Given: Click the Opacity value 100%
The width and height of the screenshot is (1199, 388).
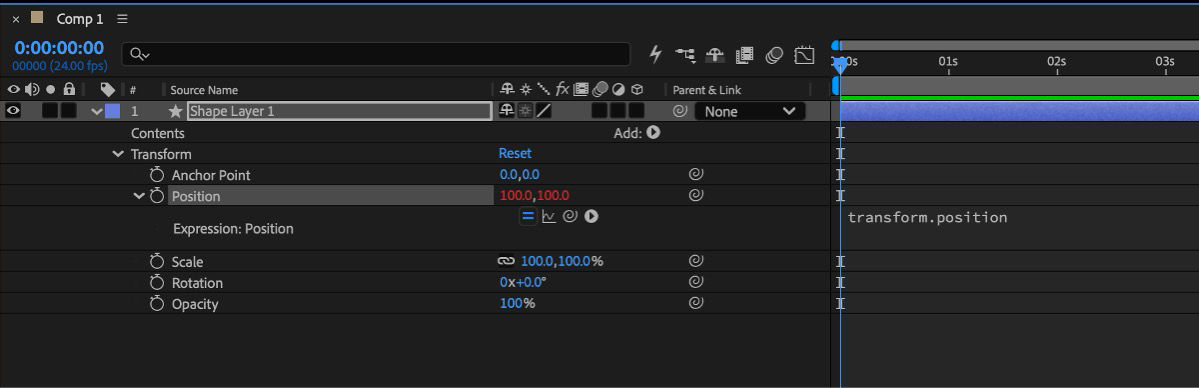Looking at the screenshot, I should pos(517,304).
